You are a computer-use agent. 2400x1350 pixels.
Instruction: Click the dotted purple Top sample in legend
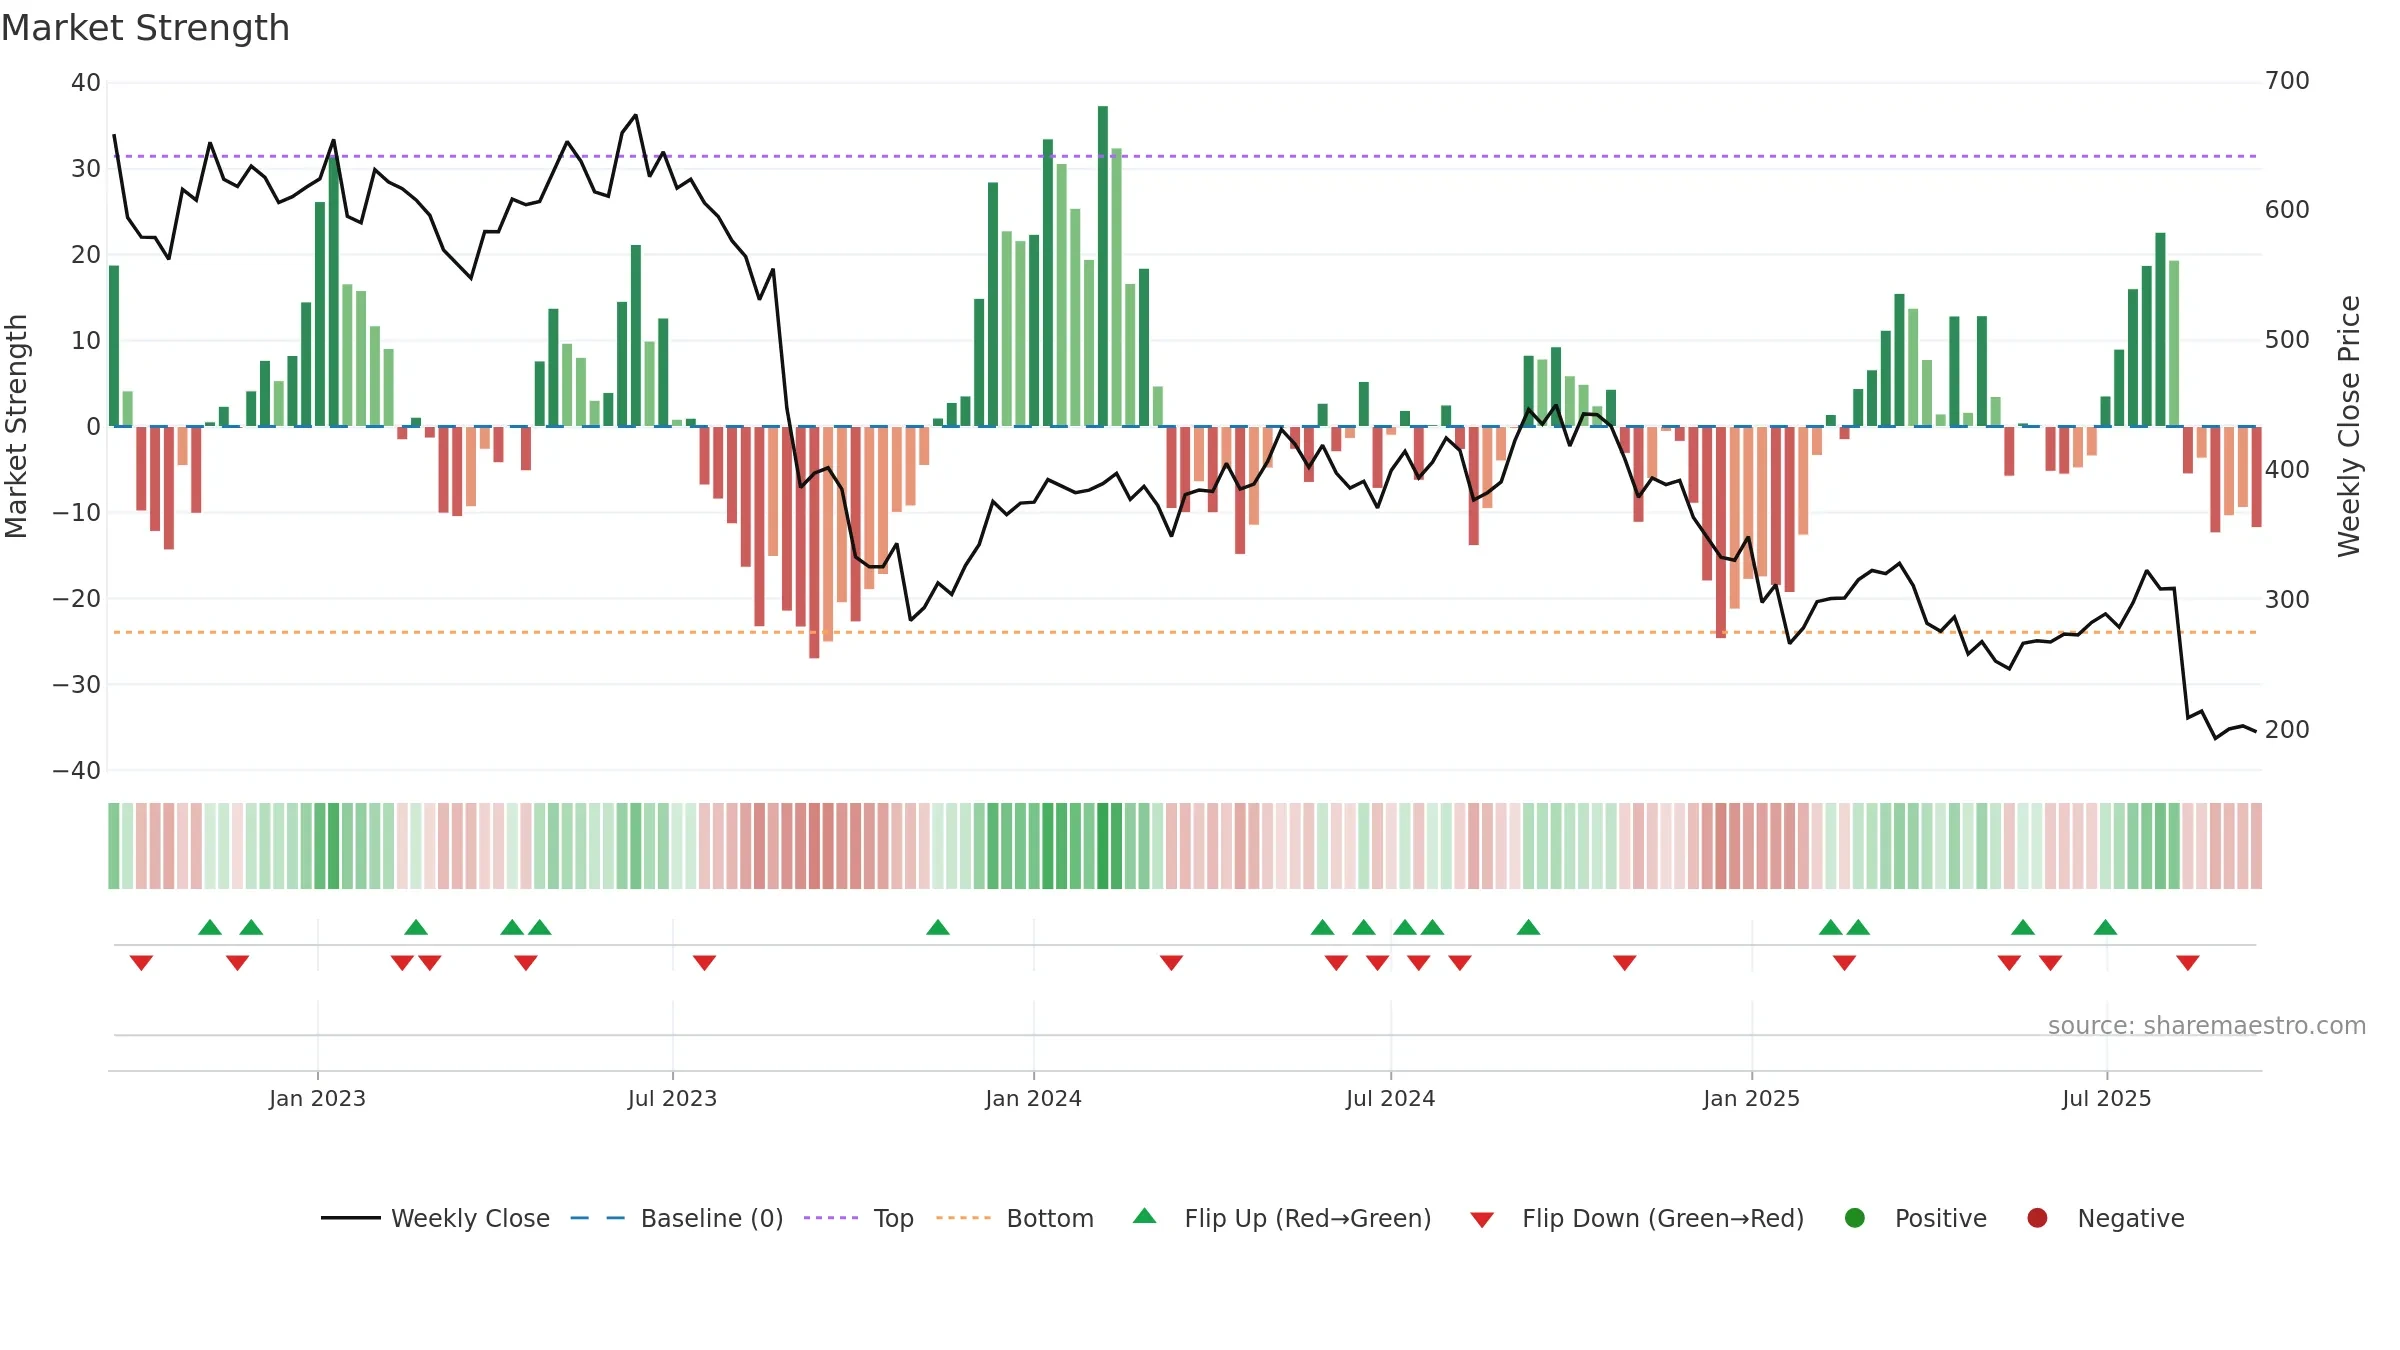[x=831, y=1218]
